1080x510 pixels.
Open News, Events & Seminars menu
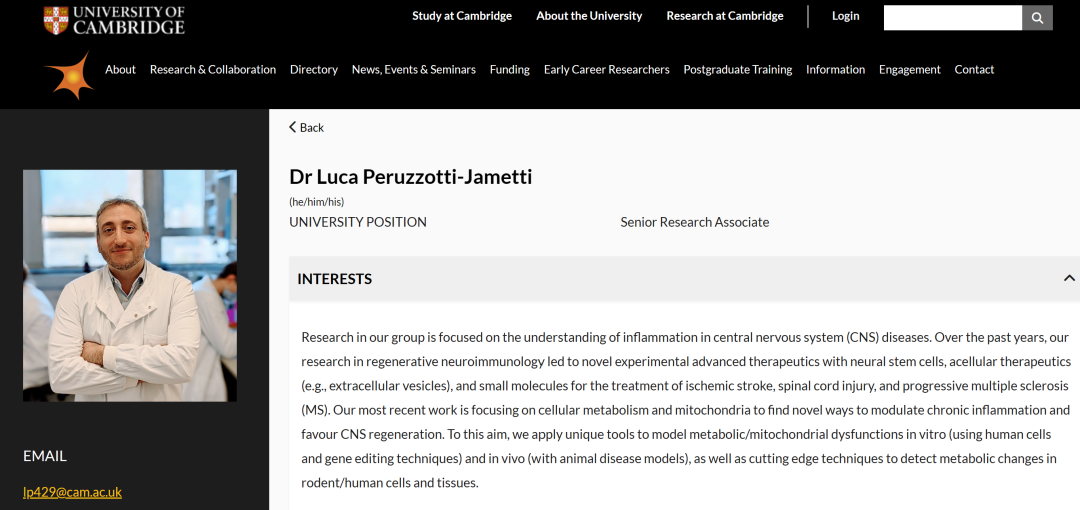(x=414, y=70)
